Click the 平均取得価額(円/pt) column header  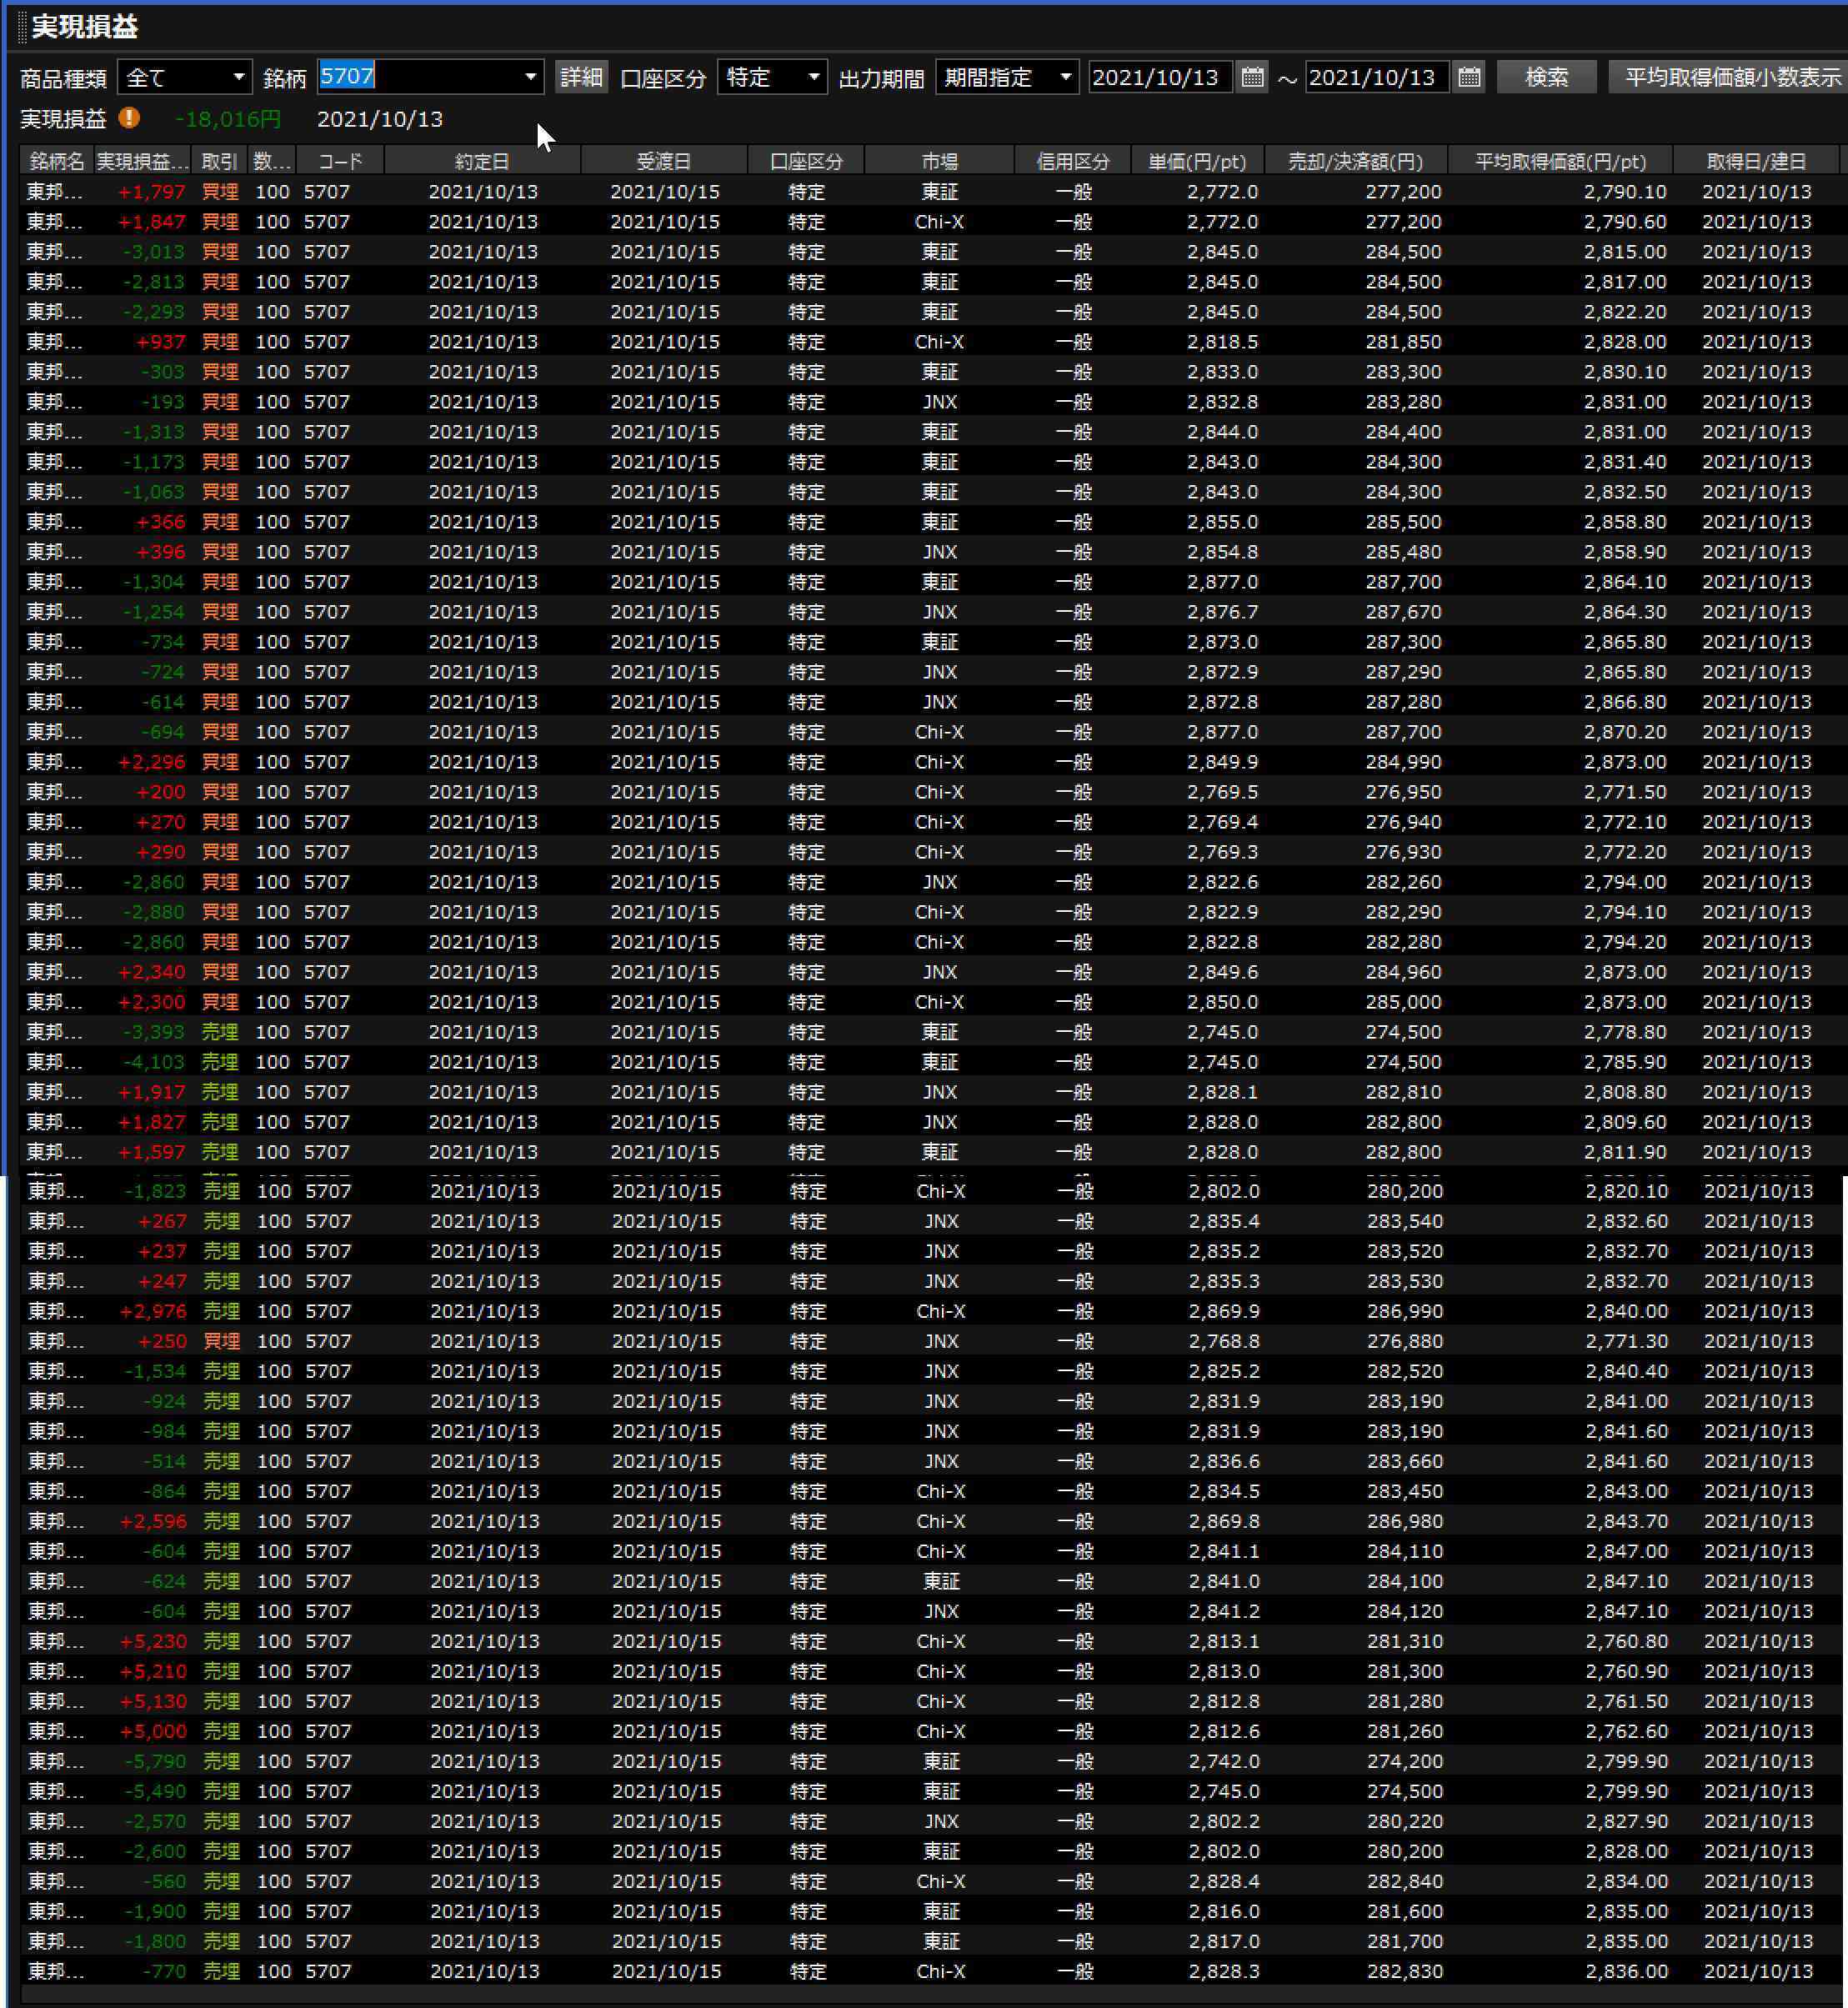pyautogui.click(x=1560, y=161)
